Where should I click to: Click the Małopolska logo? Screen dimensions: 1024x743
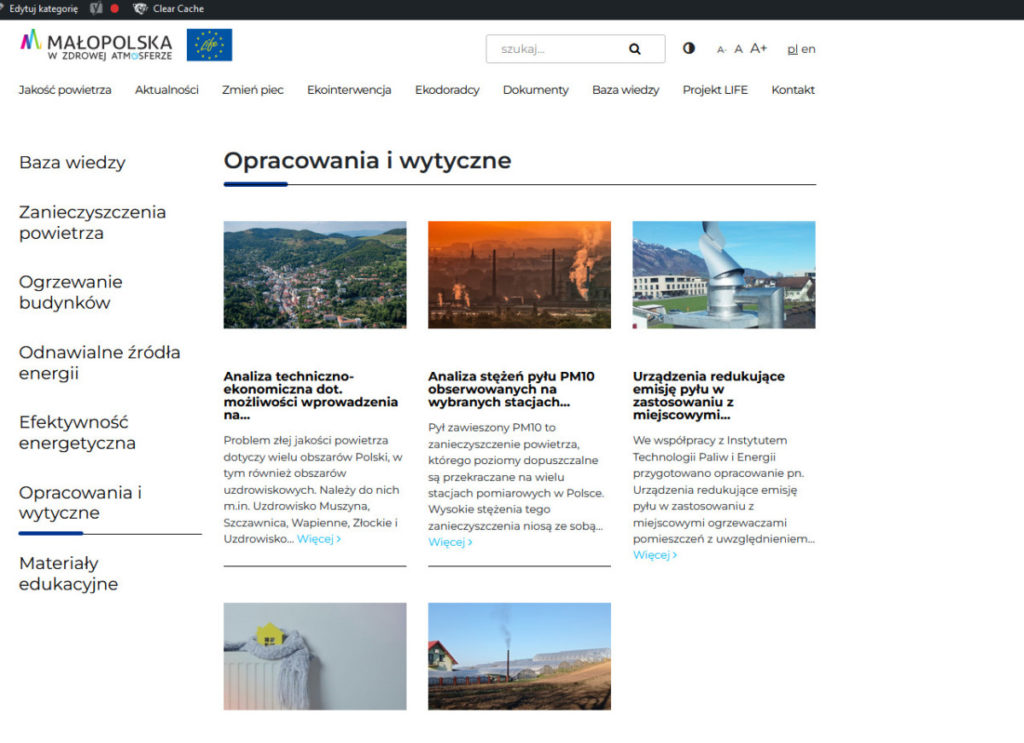tap(96, 45)
